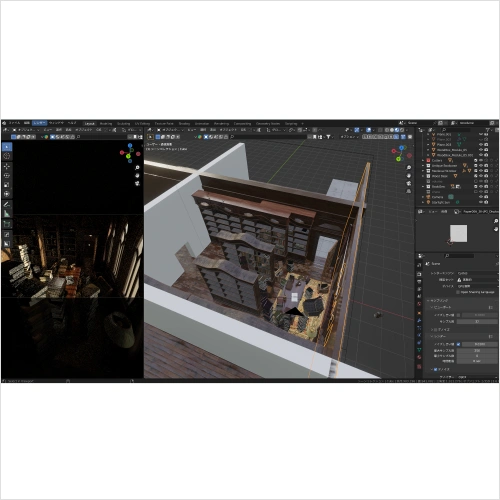Select the Scale tool in left toolbar
The image size is (500, 500).
click(x=7, y=185)
